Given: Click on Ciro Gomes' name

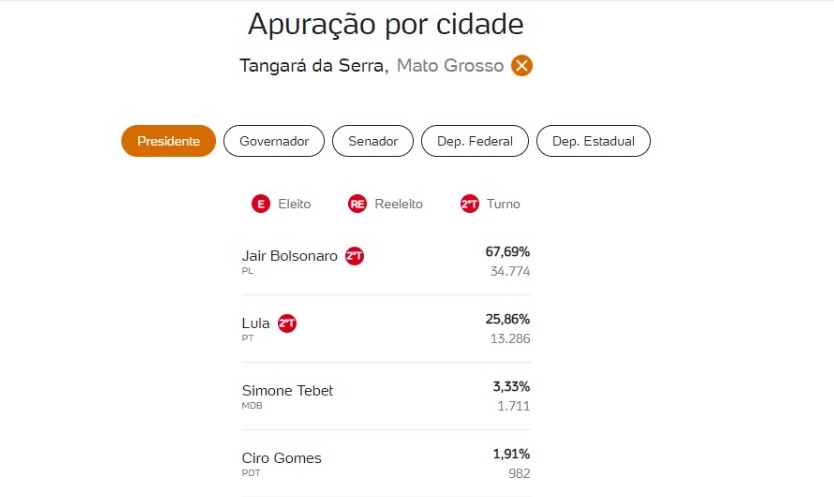Looking at the screenshot, I should point(281,458).
